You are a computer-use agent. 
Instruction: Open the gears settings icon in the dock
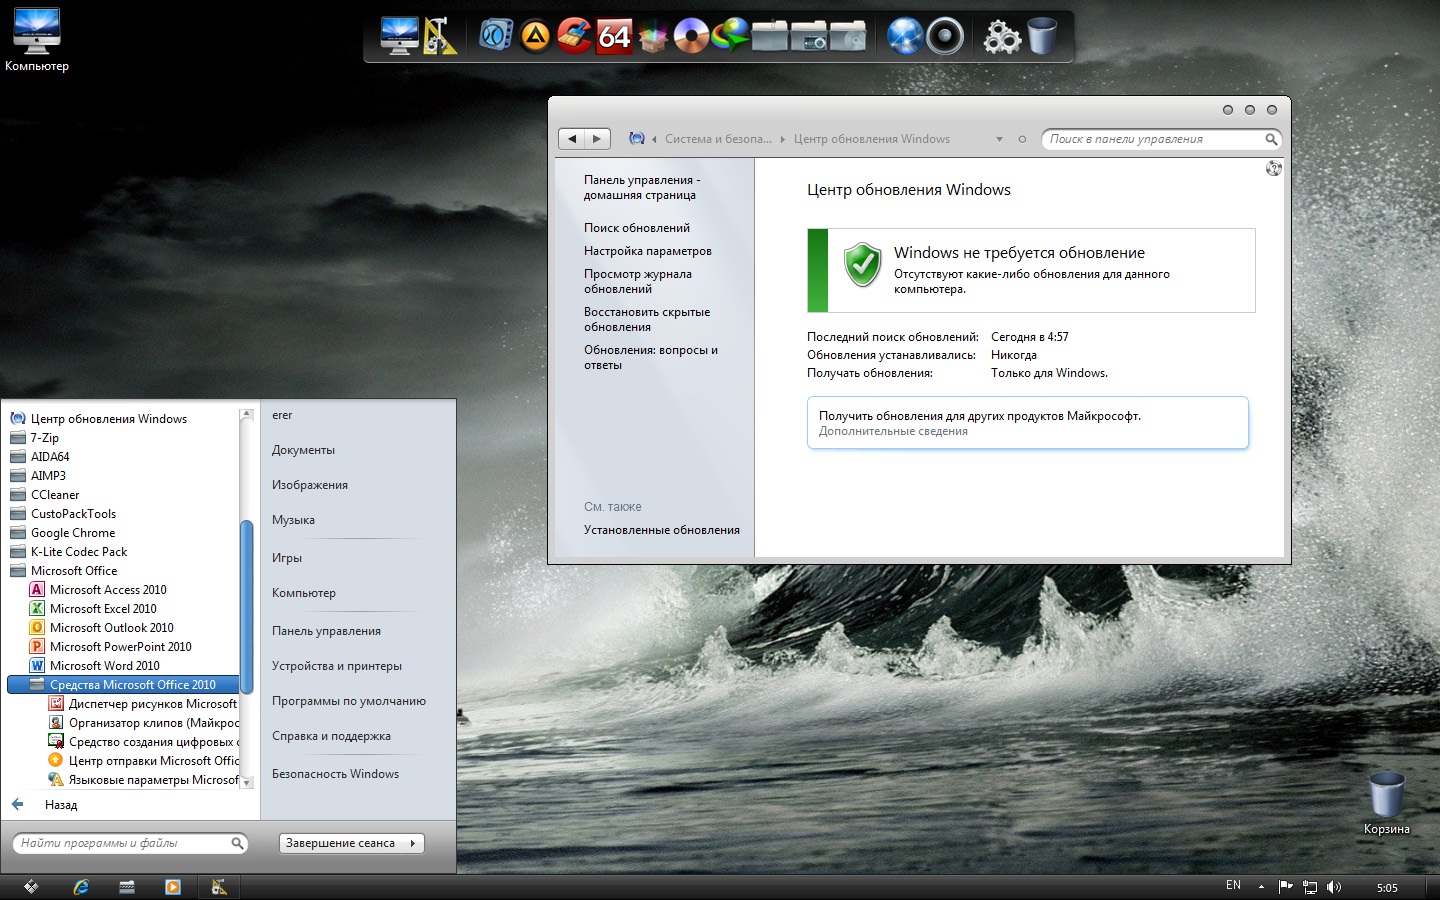1002,37
